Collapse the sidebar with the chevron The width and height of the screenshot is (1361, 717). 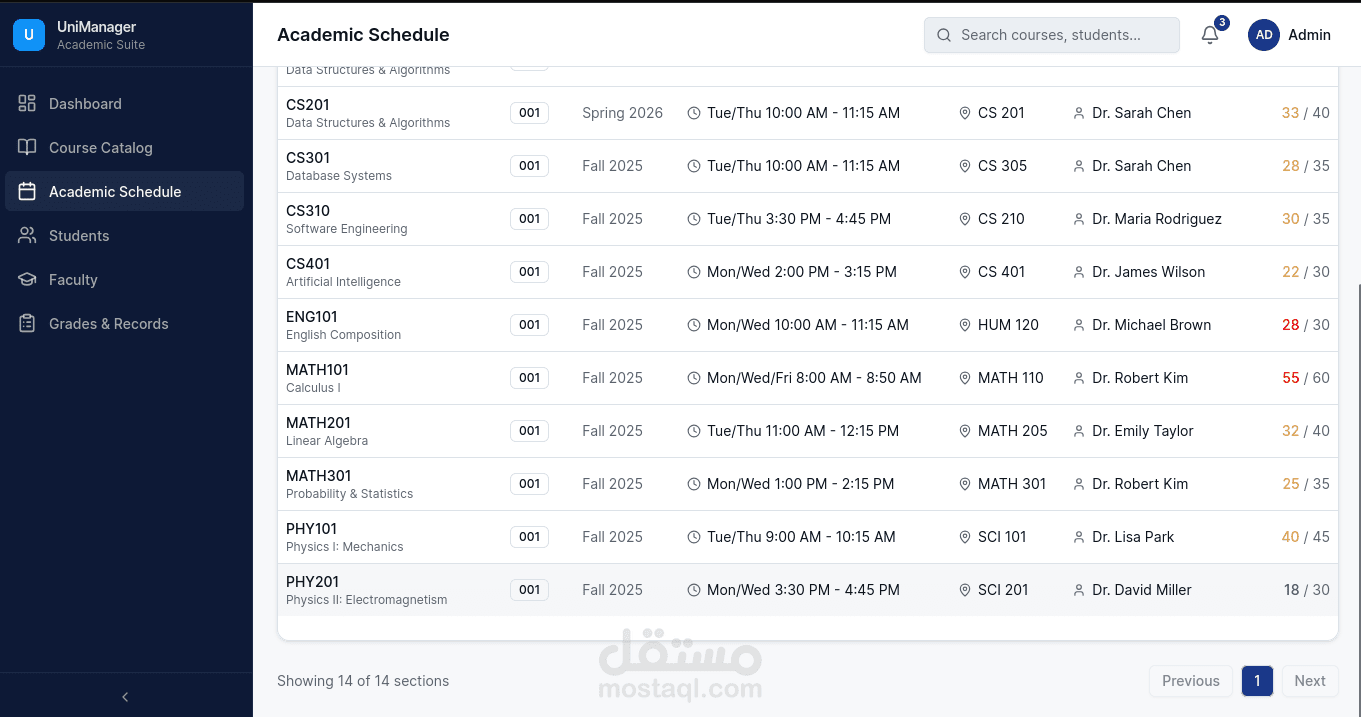pos(125,697)
